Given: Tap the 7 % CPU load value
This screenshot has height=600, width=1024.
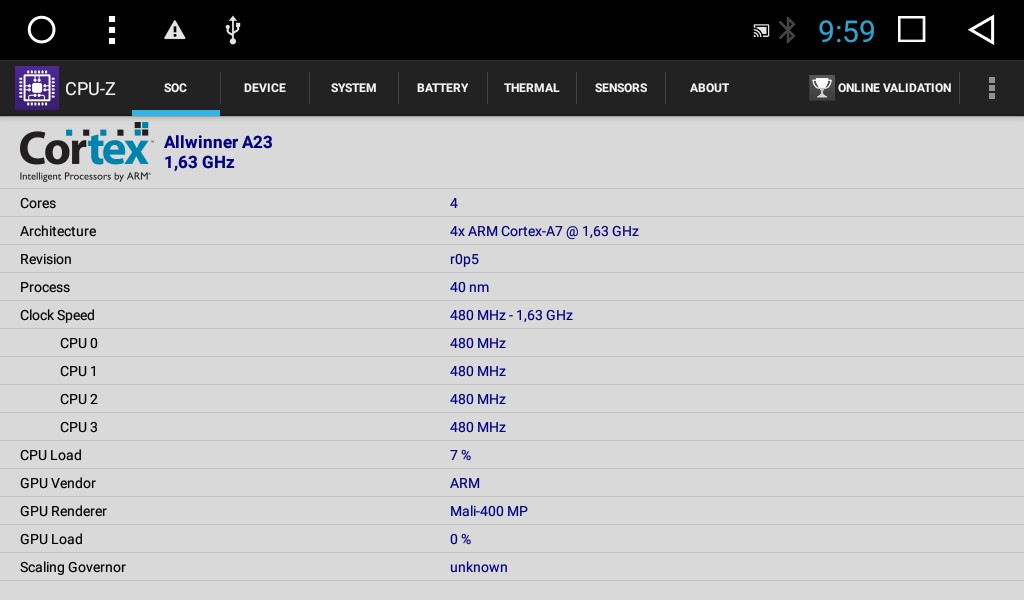Looking at the screenshot, I should point(460,456).
